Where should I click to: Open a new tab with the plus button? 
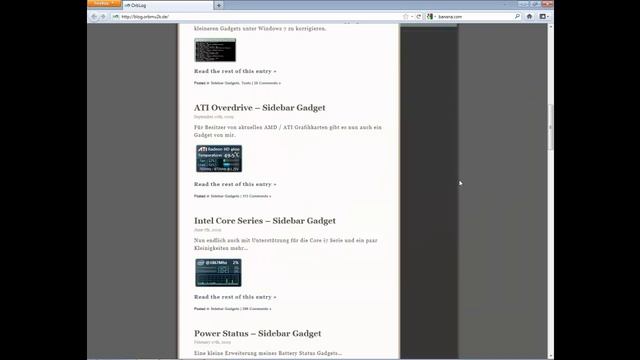pos(219,5)
